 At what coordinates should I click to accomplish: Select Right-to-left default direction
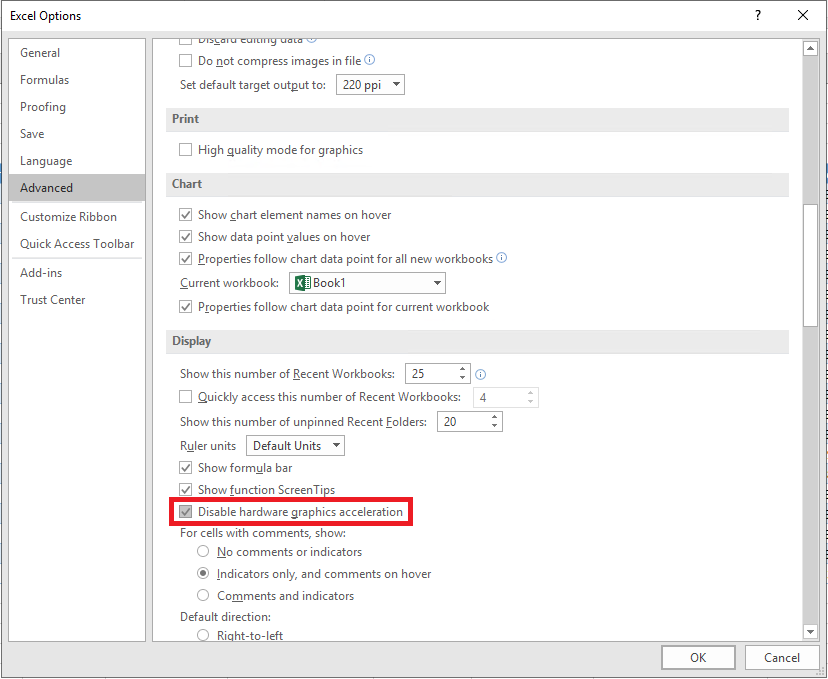click(203, 635)
